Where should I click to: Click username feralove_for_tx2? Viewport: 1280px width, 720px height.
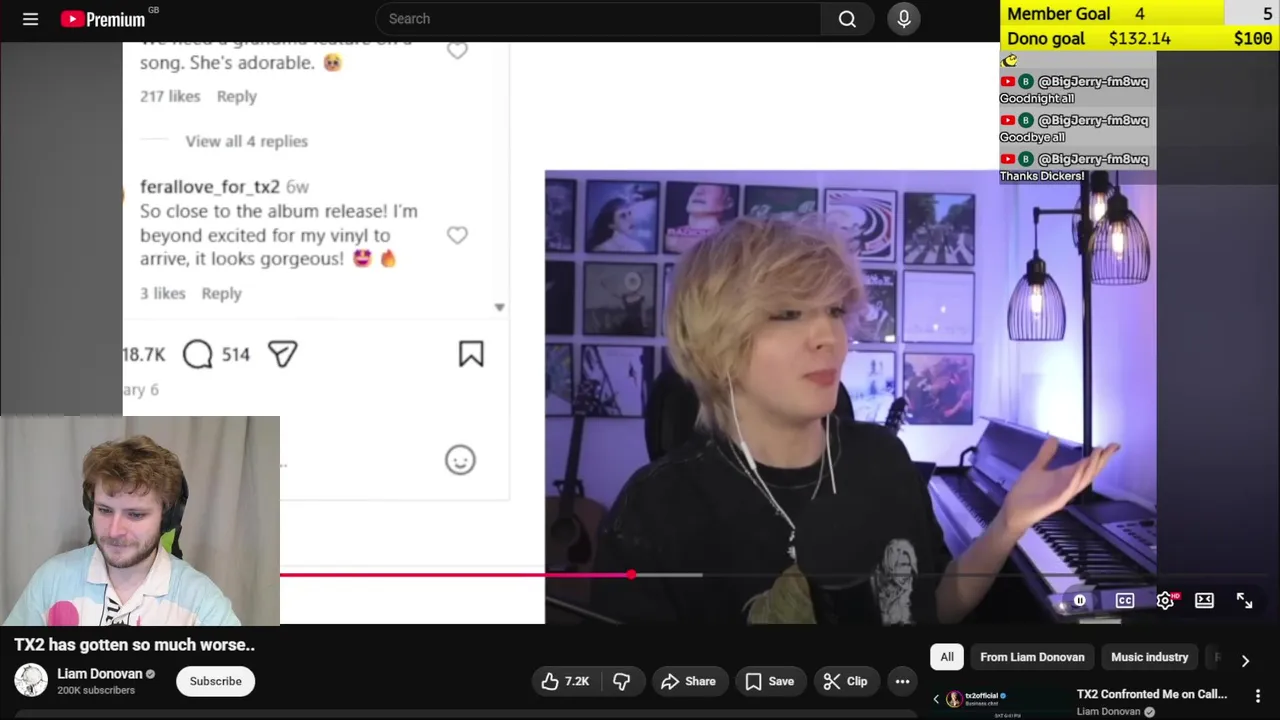point(210,187)
